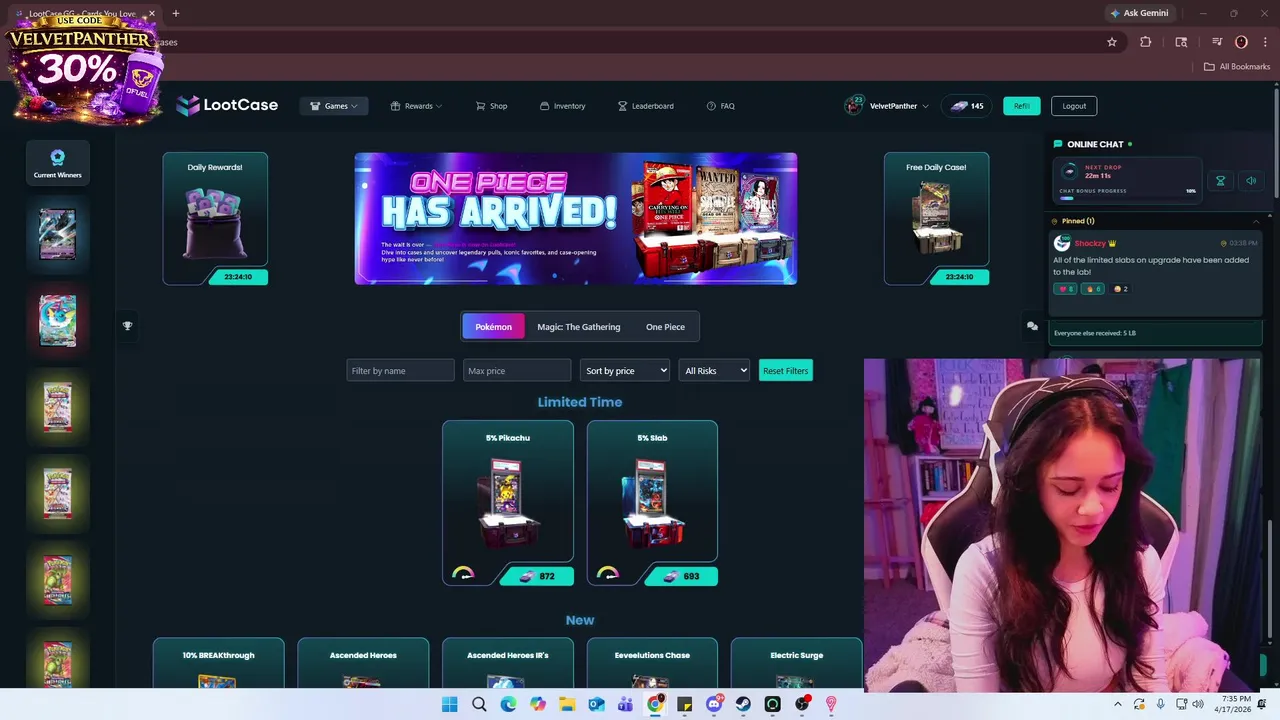Viewport: 1280px width, 720px height.
Task: Open the Windows Start menu
Action: coord(449,704)
